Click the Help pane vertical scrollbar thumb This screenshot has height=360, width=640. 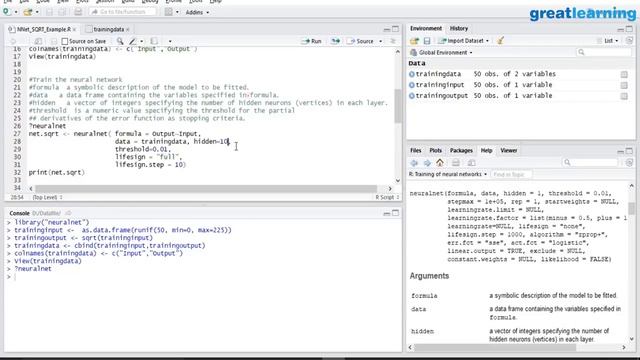[x=631, y=208]
